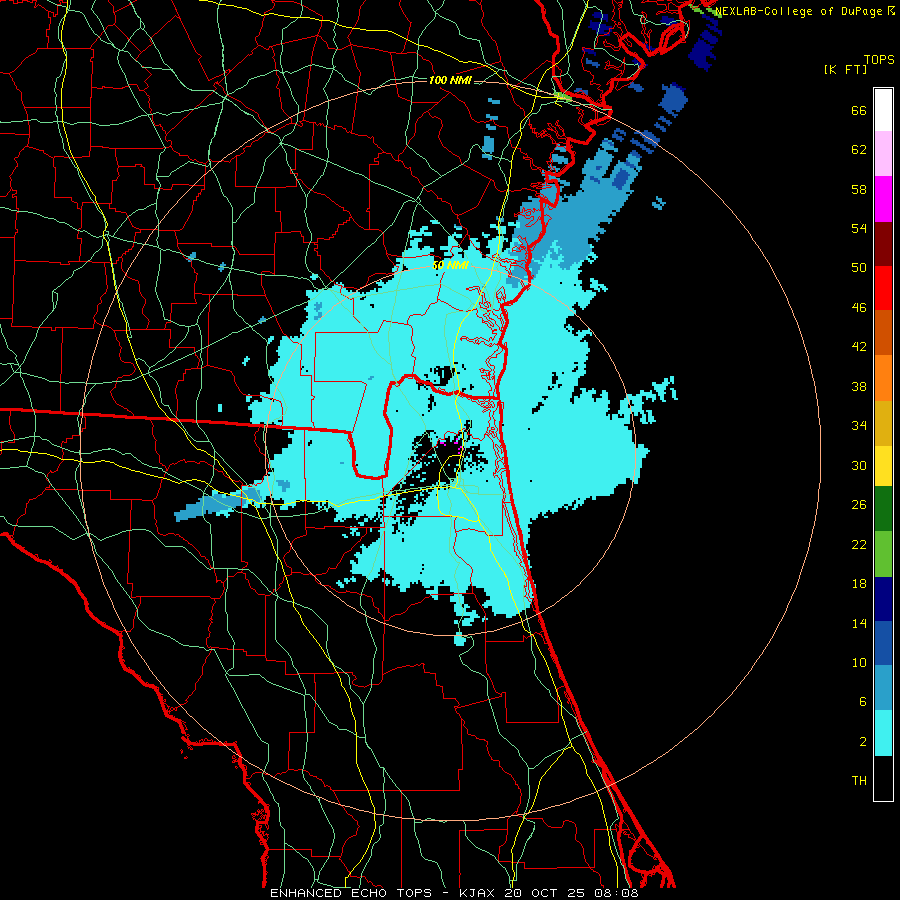The height and width of the screenshot is (900, 900).
Task: Click the light green 26 kft legend swatch
Action: (883, 554)
